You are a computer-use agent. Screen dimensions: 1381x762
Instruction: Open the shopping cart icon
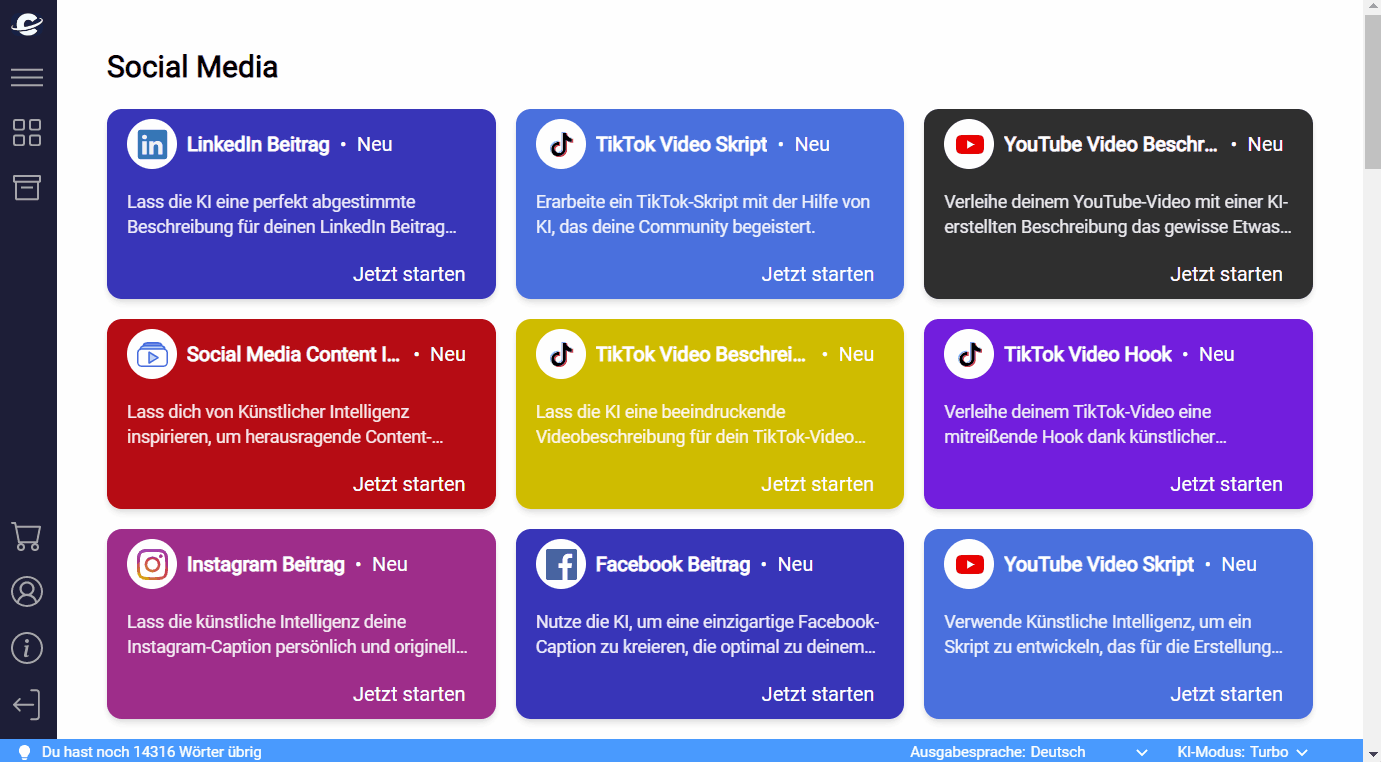(x=27, y=537)
